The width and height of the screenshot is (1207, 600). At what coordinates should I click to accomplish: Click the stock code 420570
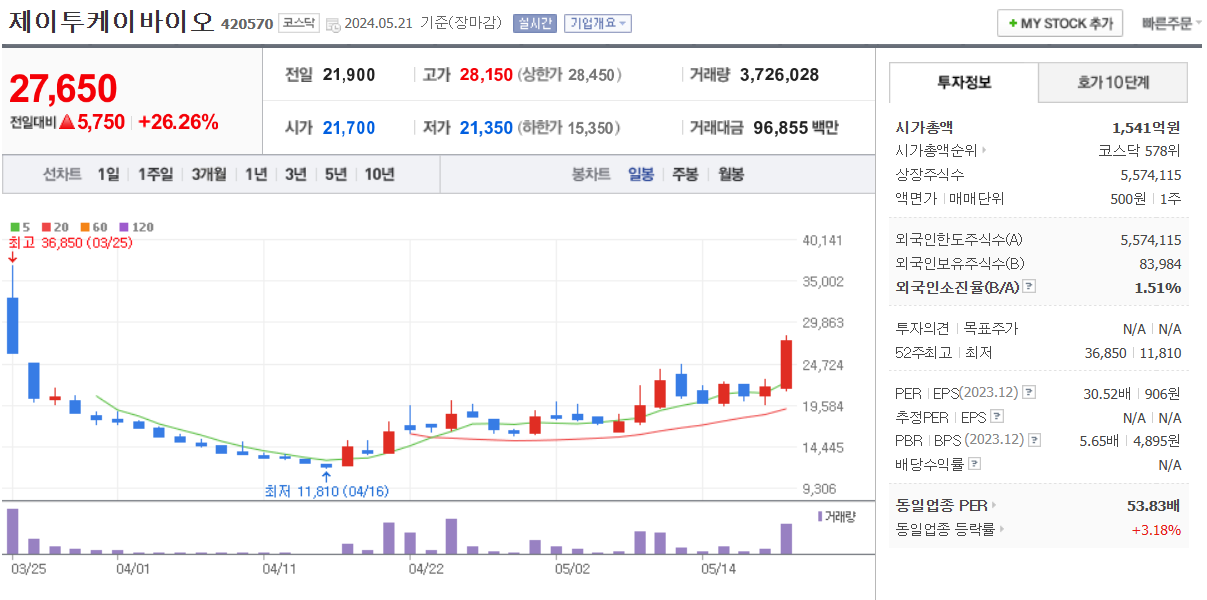point(246,24)
